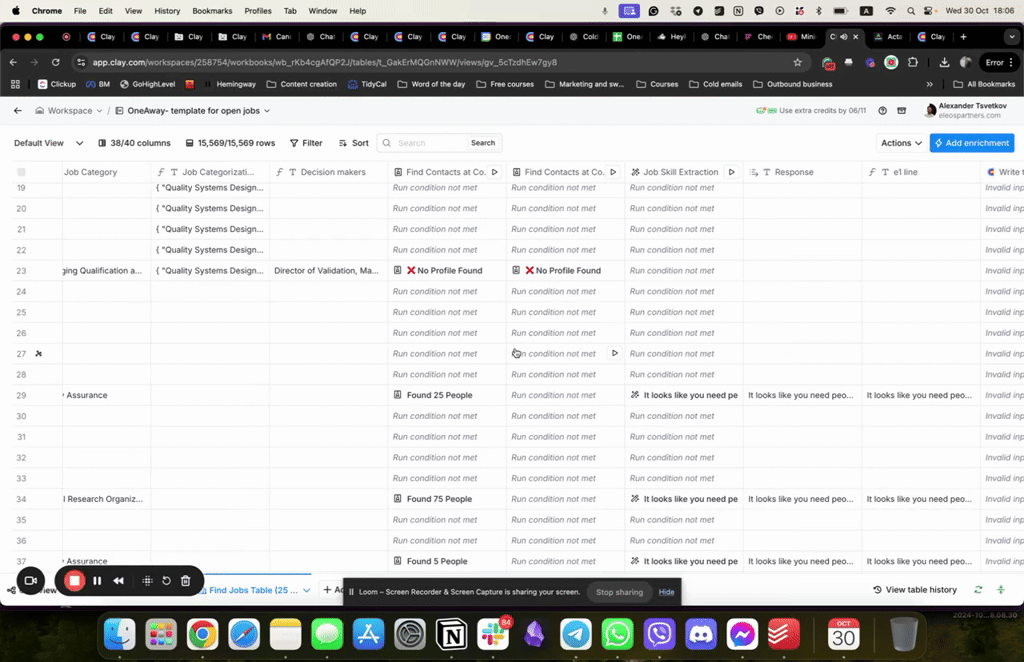Open GoHighLevel bookmark

tap(148, 84)
